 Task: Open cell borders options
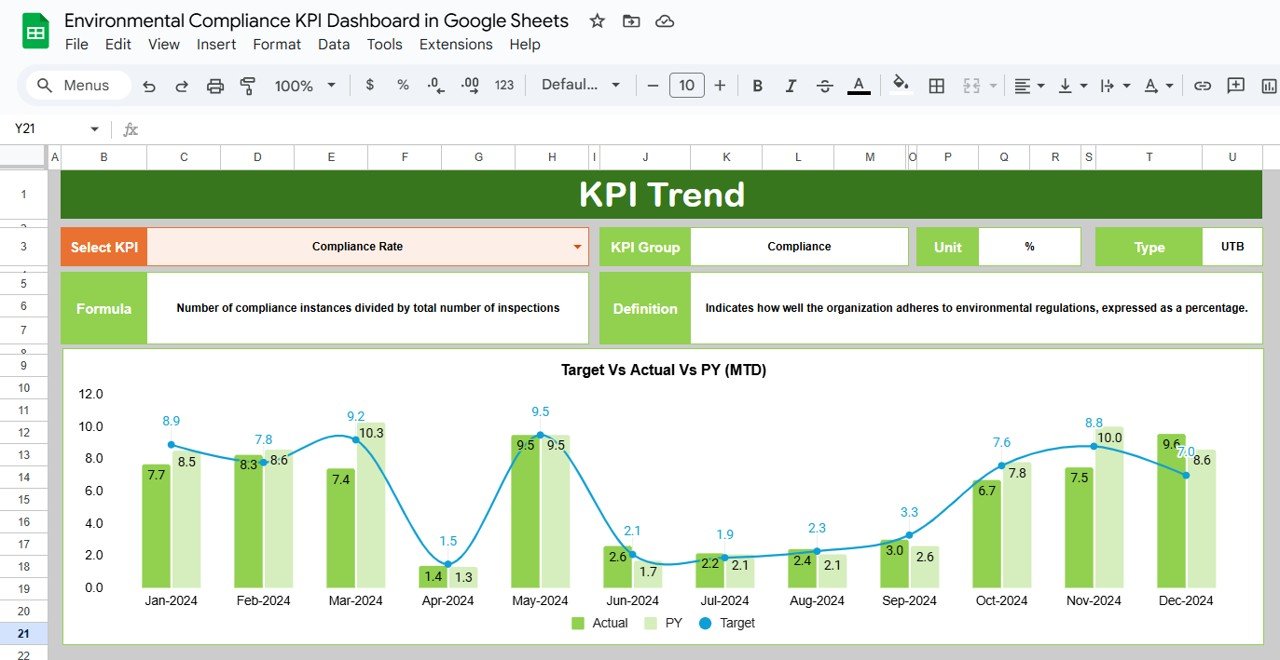pos(937,86)
